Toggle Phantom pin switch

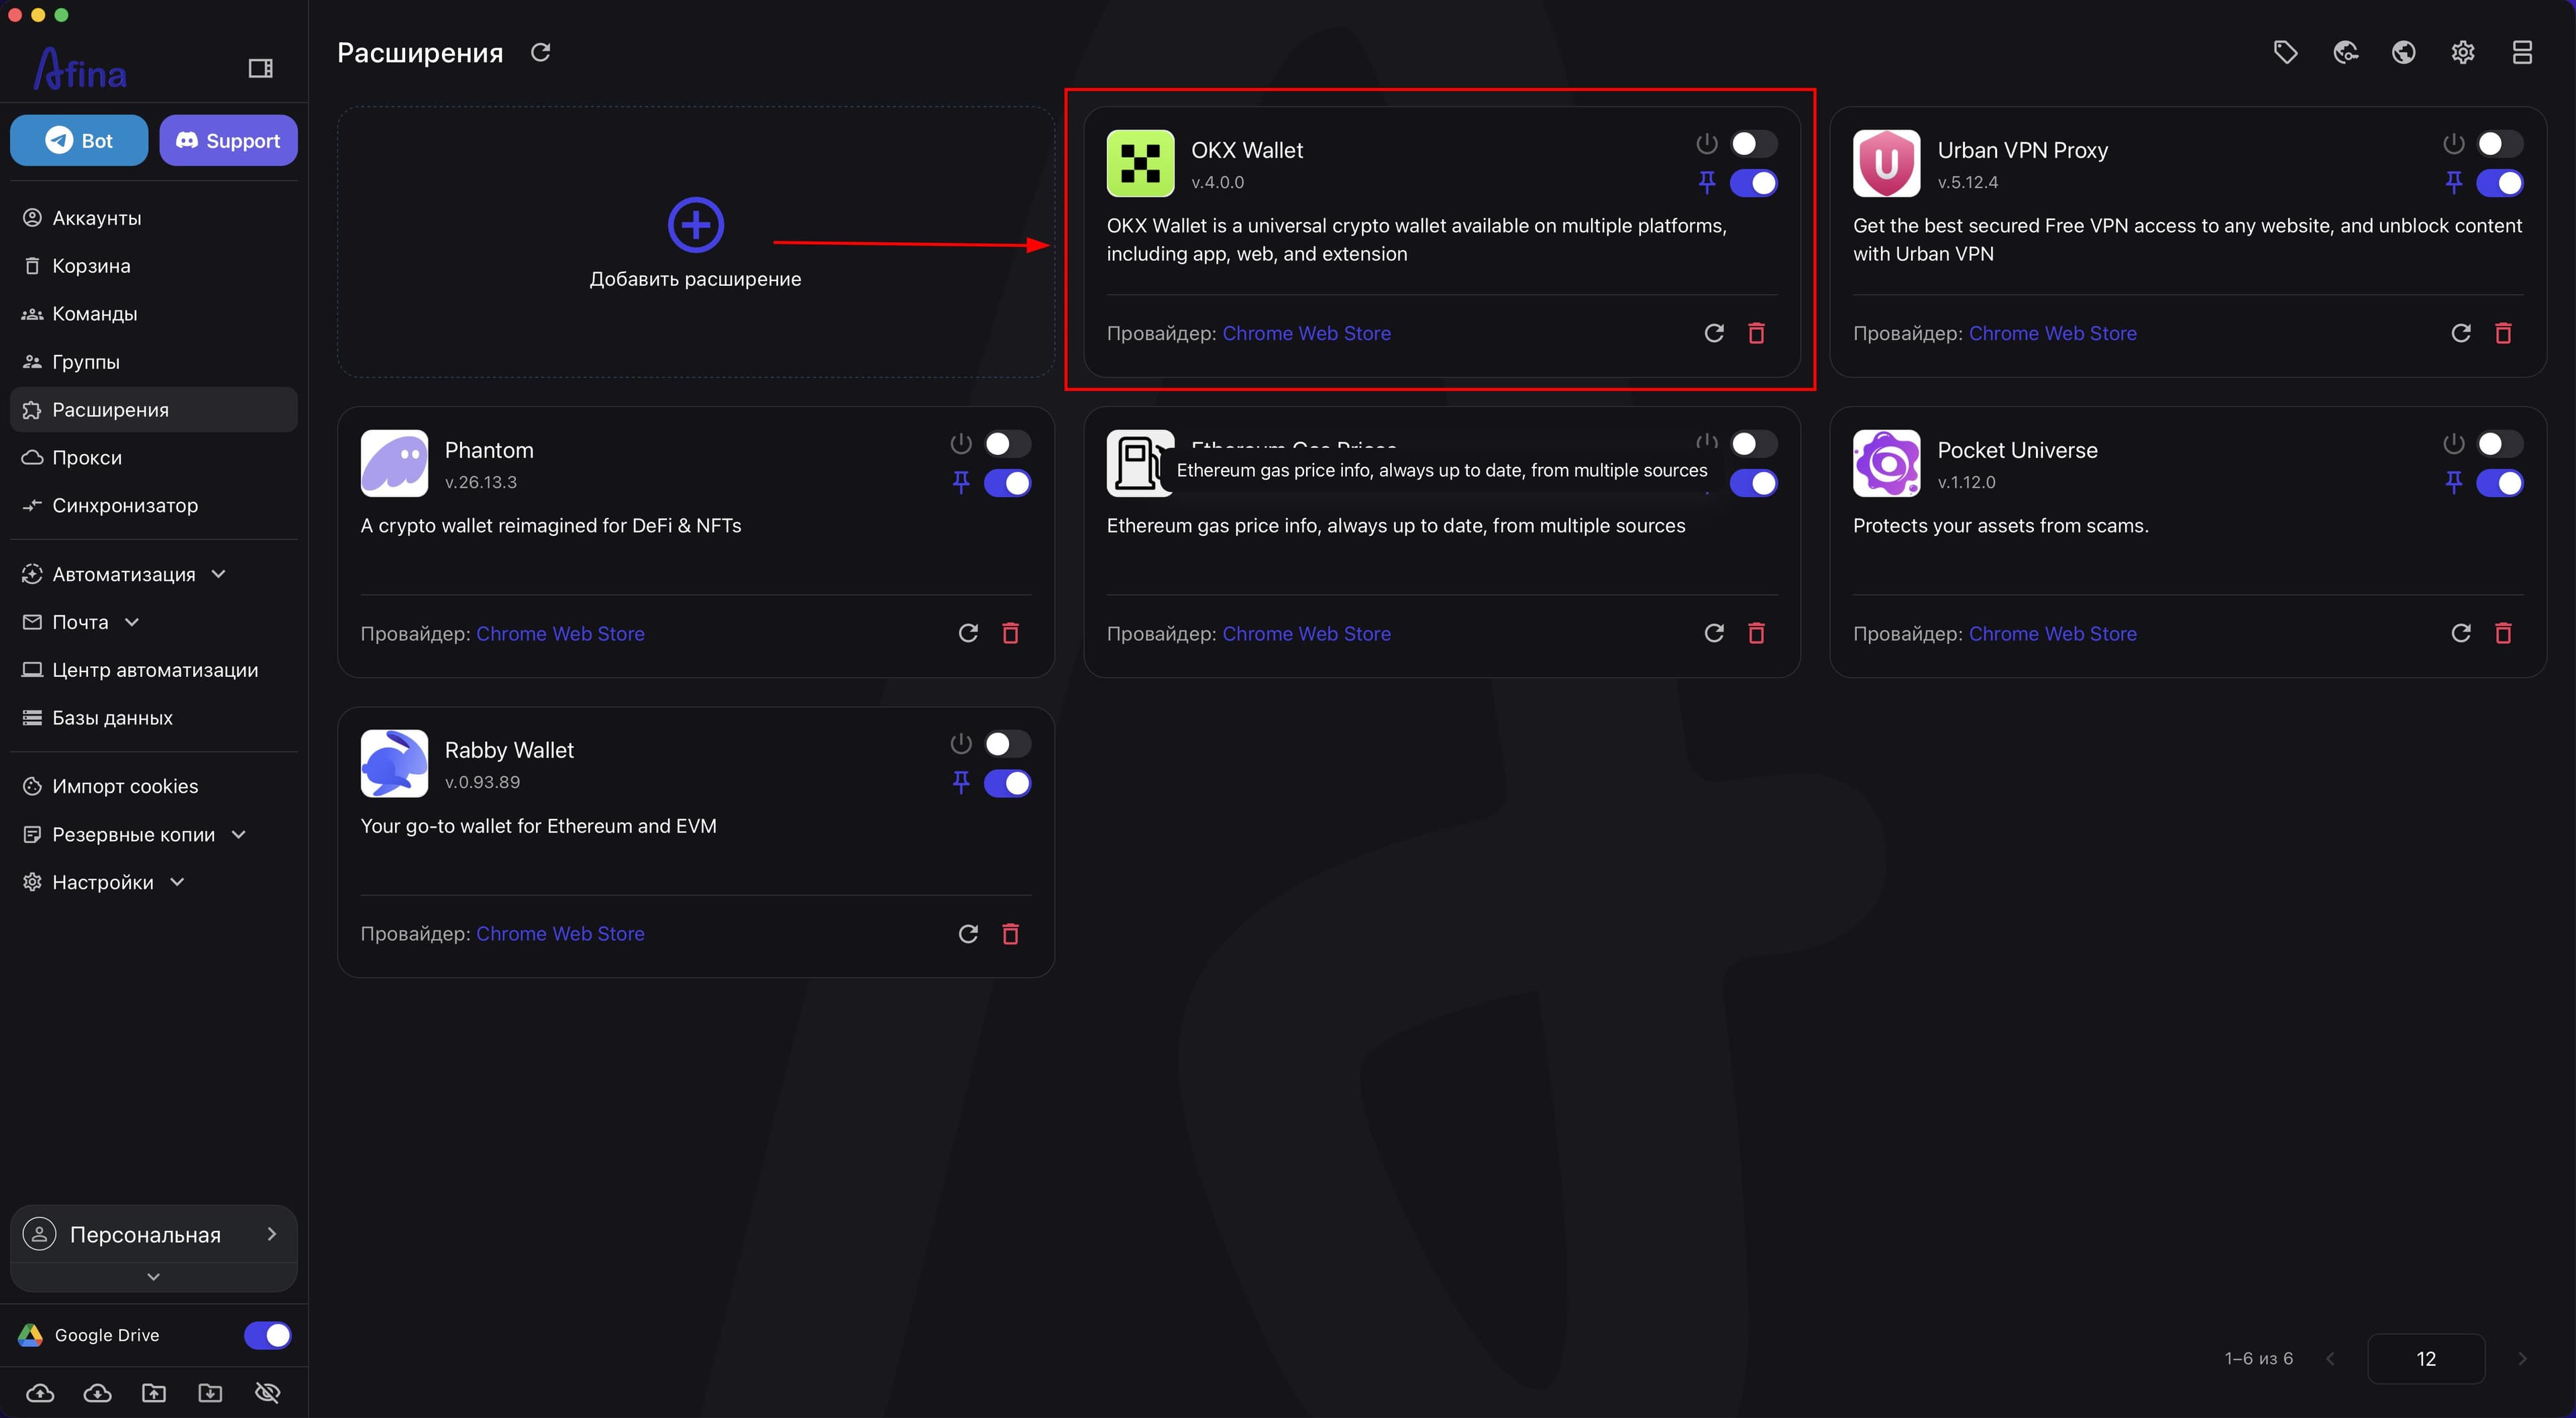tap(1007, 483)
